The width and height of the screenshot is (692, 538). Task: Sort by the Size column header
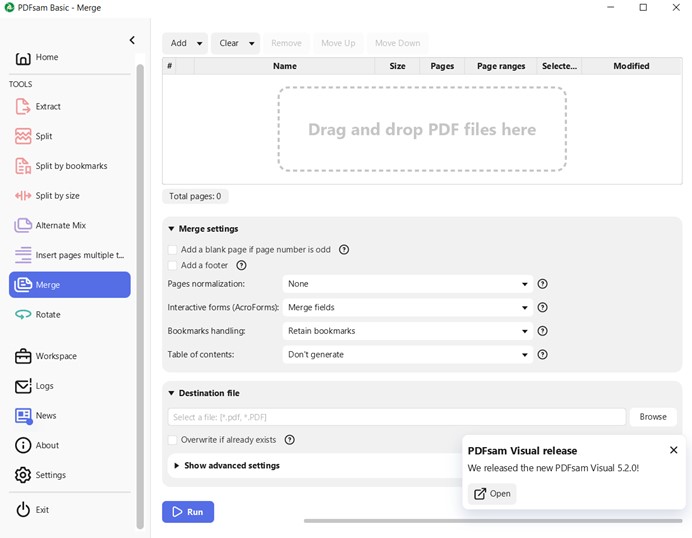pyautogui.click(x=397, y=66)
